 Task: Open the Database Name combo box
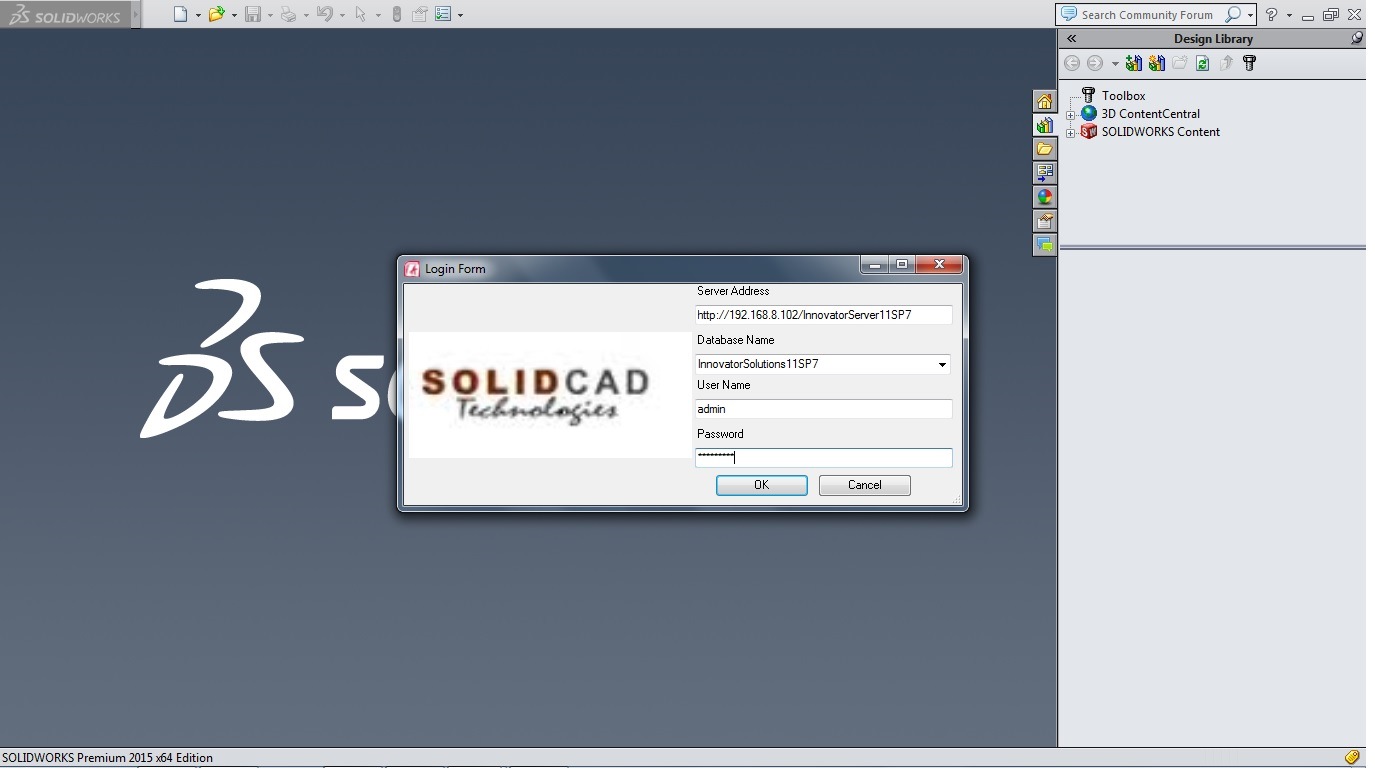[x=823, y=364]
